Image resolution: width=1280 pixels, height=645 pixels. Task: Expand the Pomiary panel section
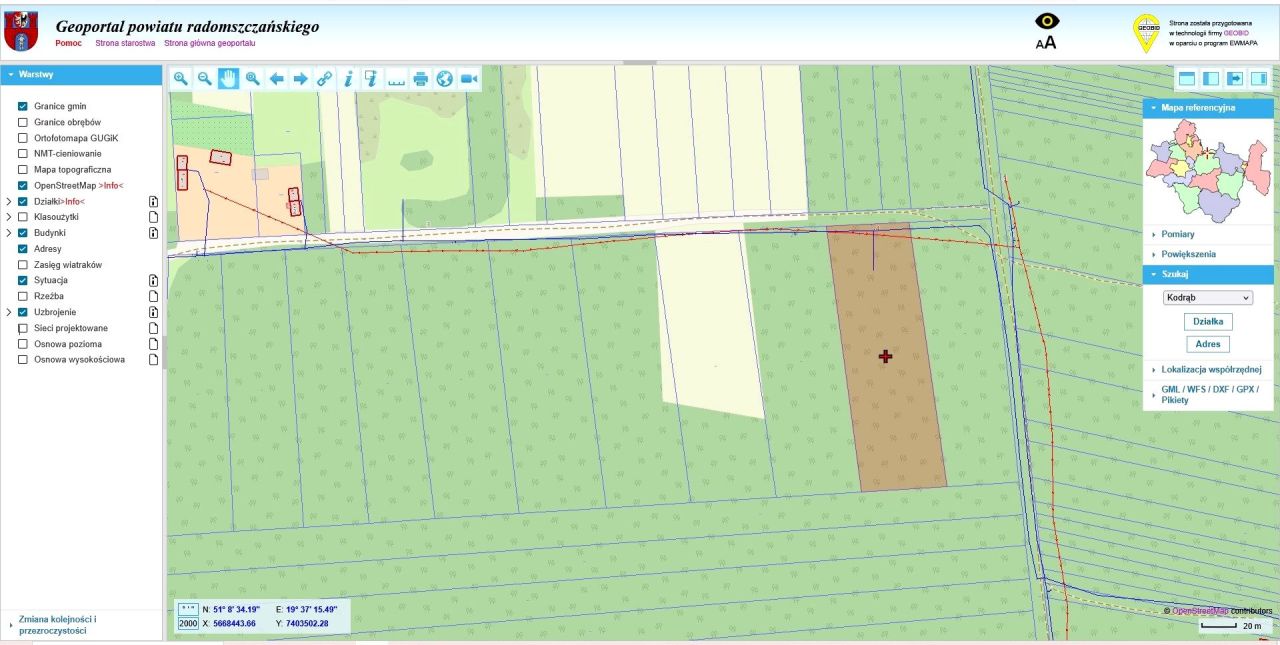point(1177,234)
